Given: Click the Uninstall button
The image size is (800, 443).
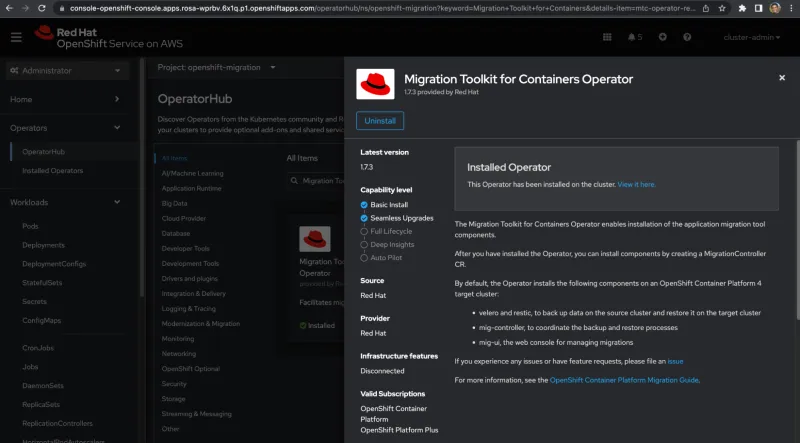Looking at the screenshot, I should click(x=379, y=120).
